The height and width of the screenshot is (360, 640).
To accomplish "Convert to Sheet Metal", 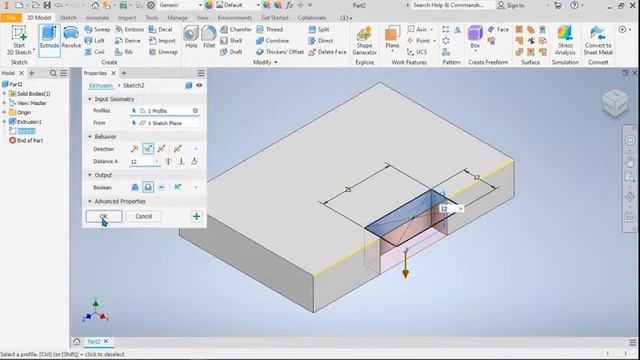I will tap(598, 40).
